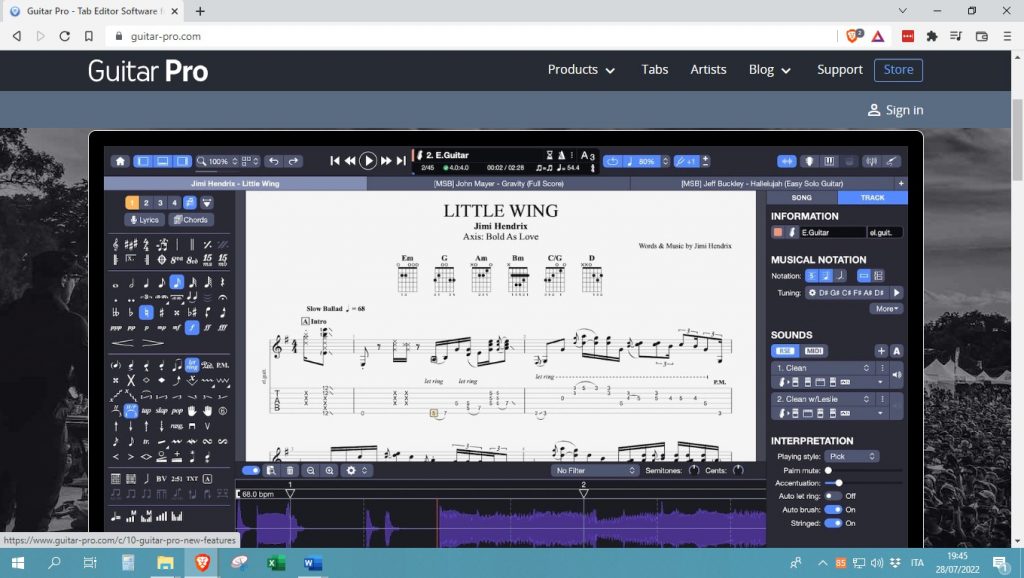Toggle the Auto let ring switch
1024x578 pixels.
[x=832, y=496]
